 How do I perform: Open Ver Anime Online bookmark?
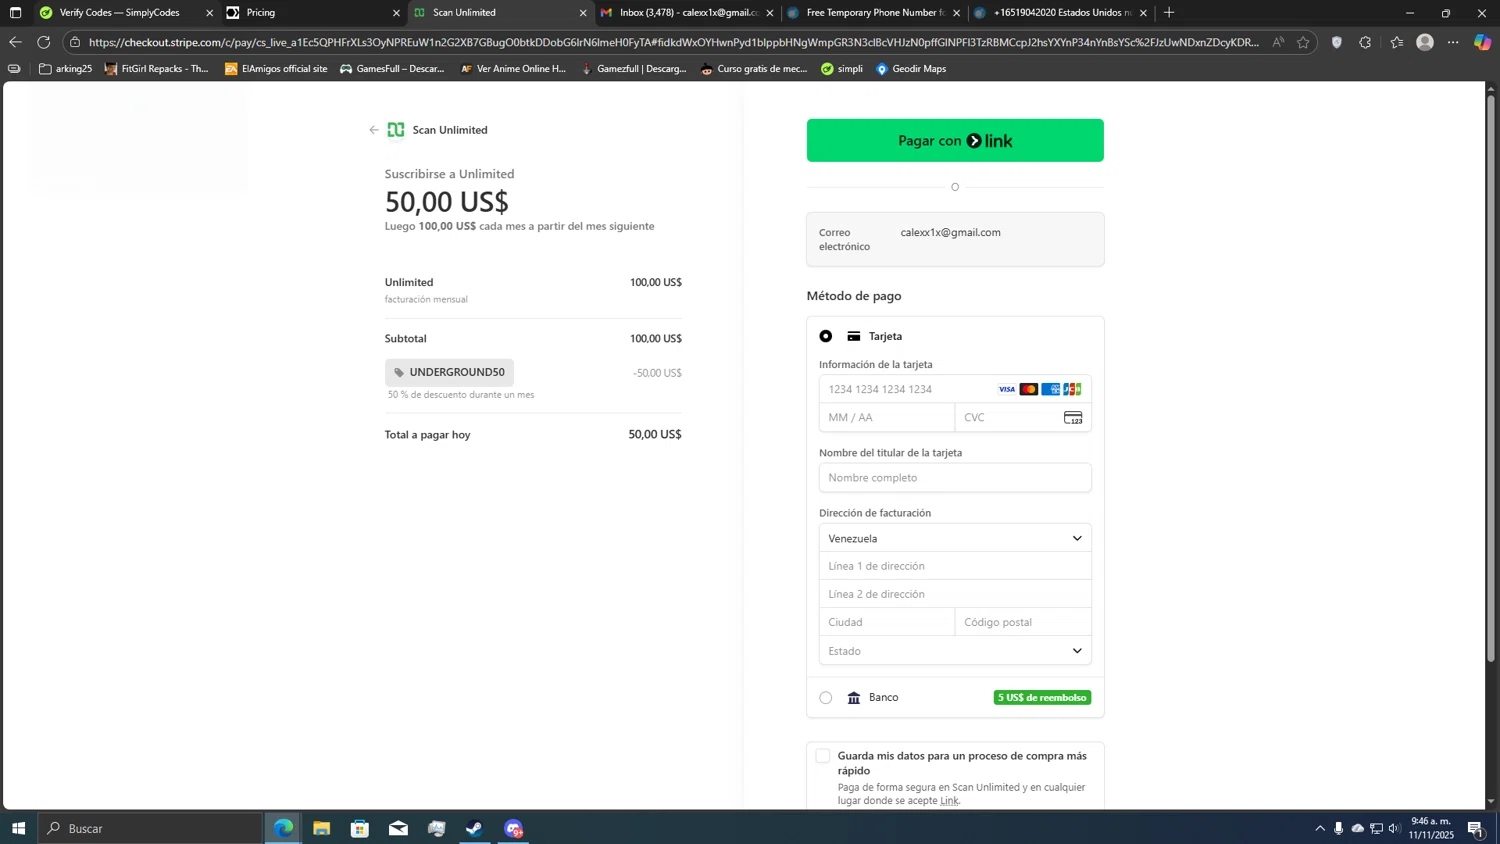513,69
